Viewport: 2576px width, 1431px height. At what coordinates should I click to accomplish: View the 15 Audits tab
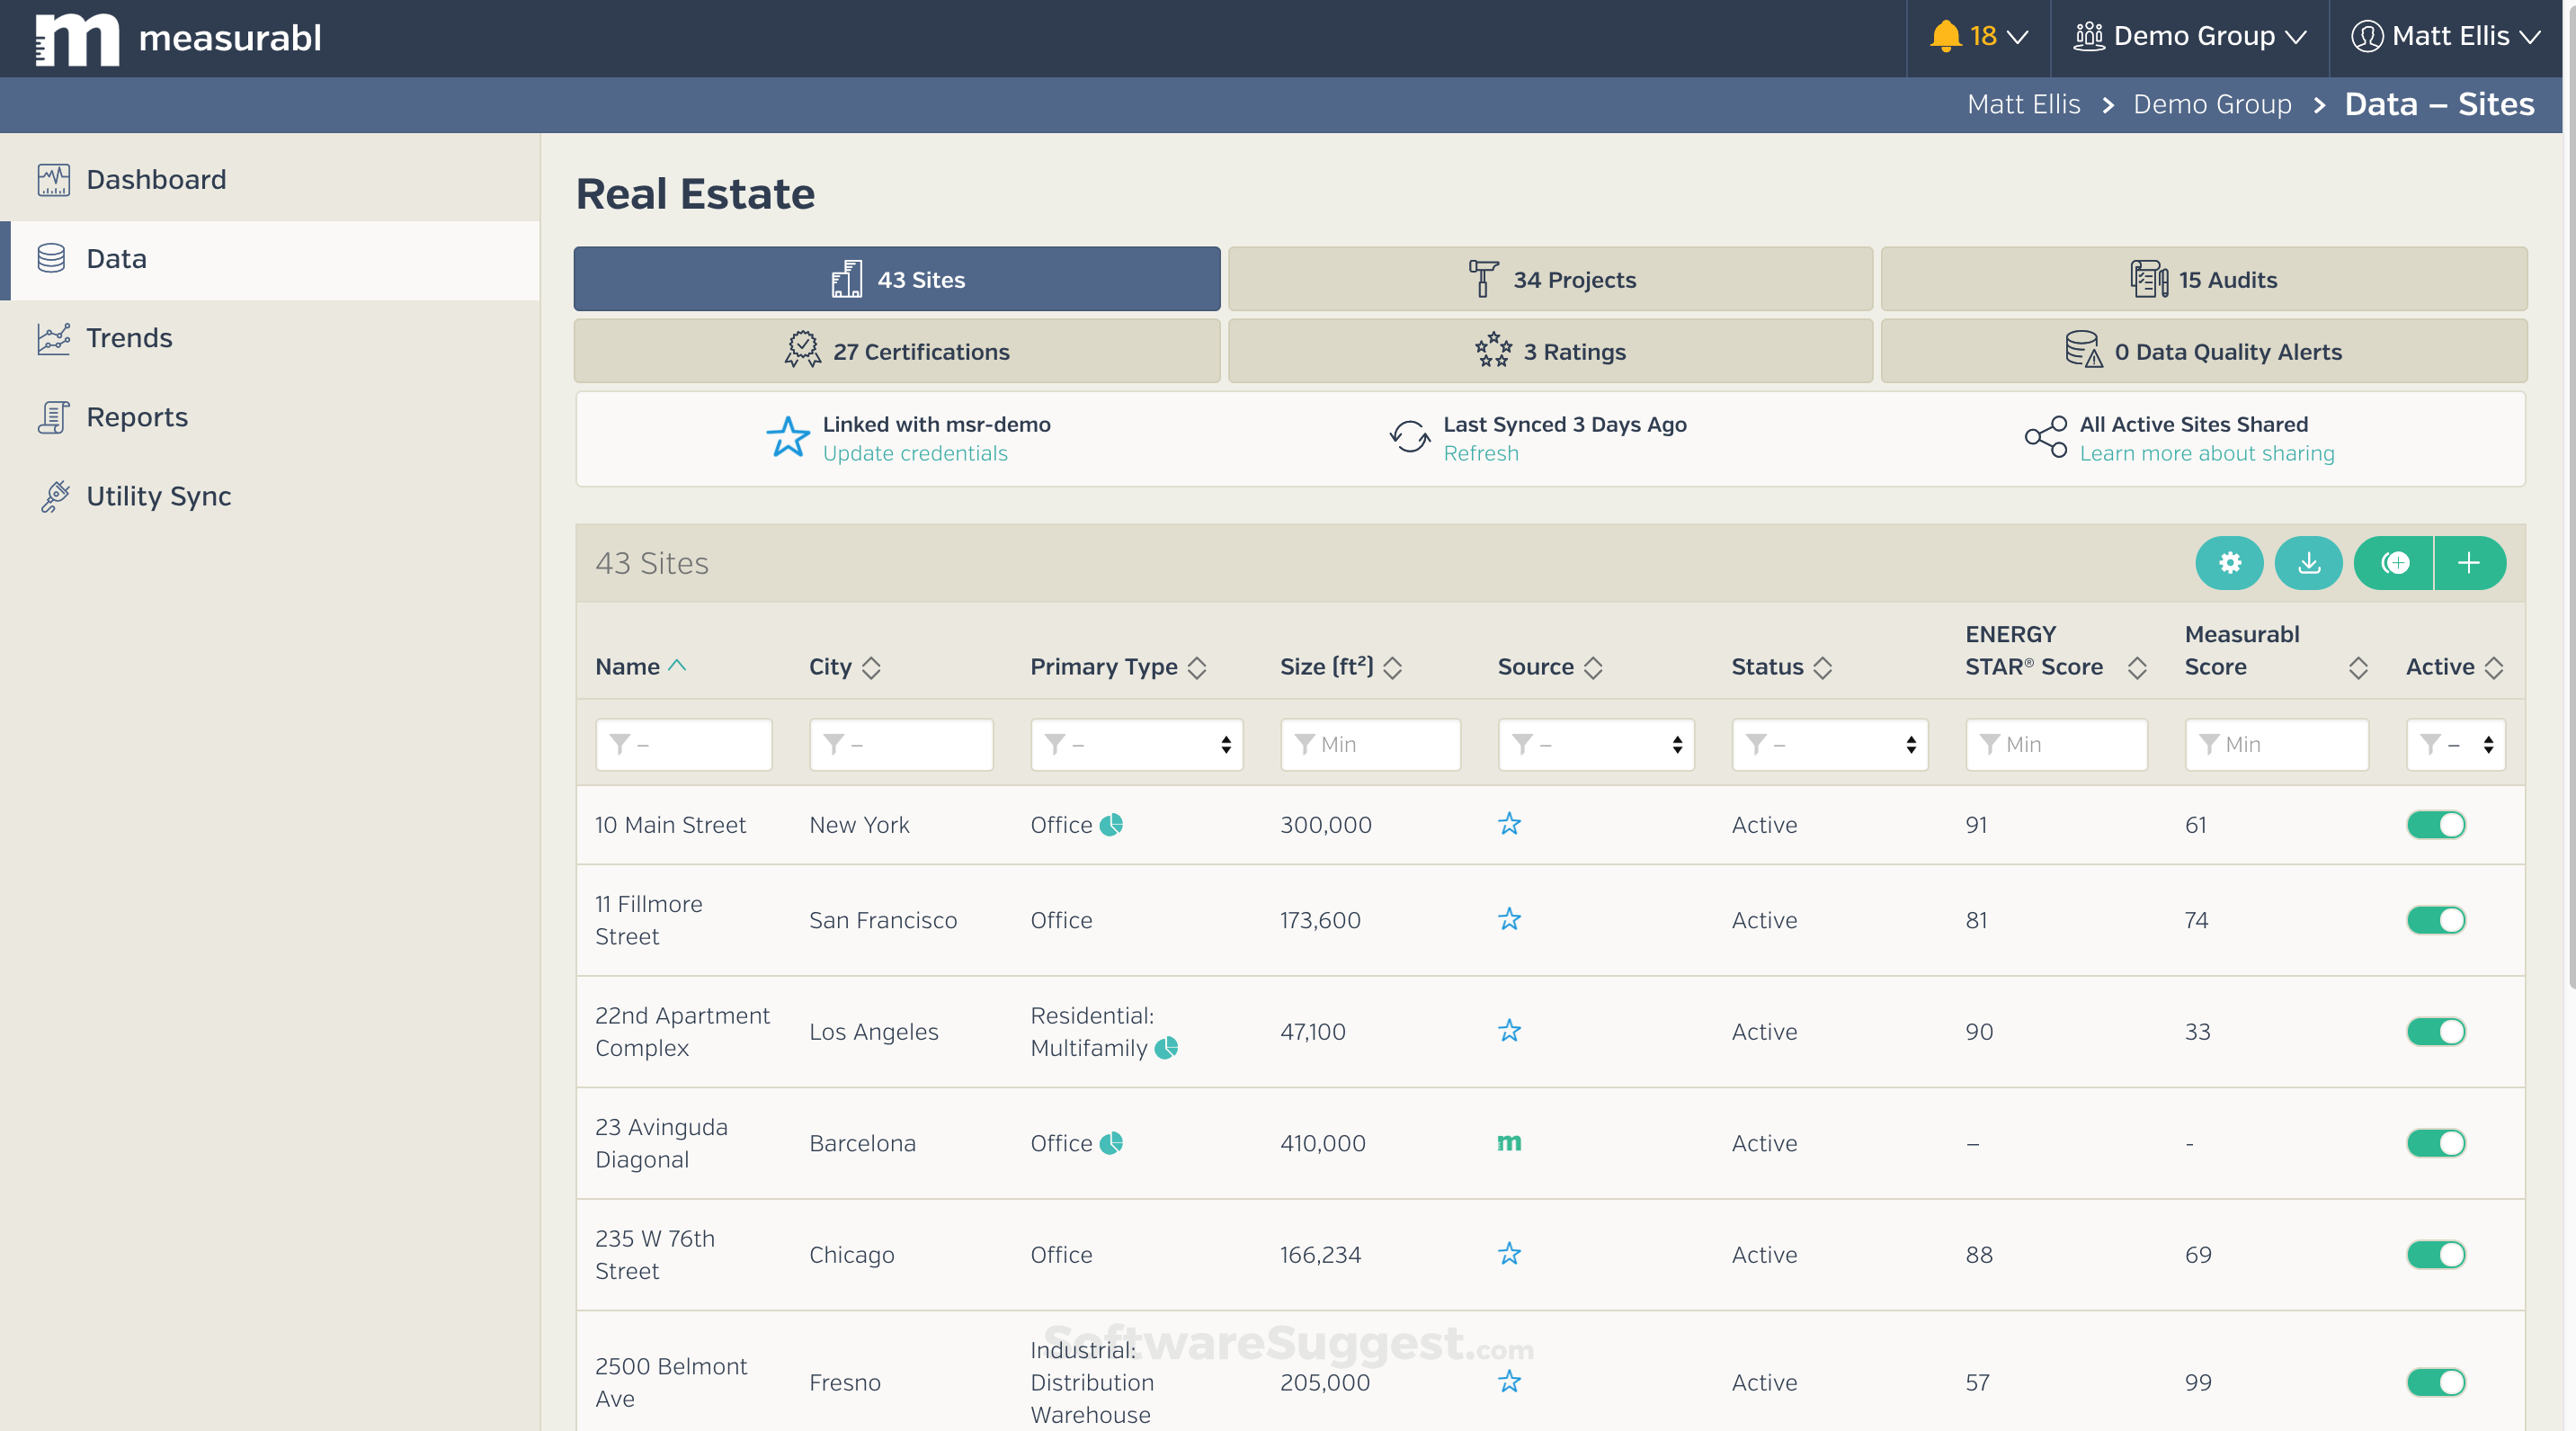2204,279
